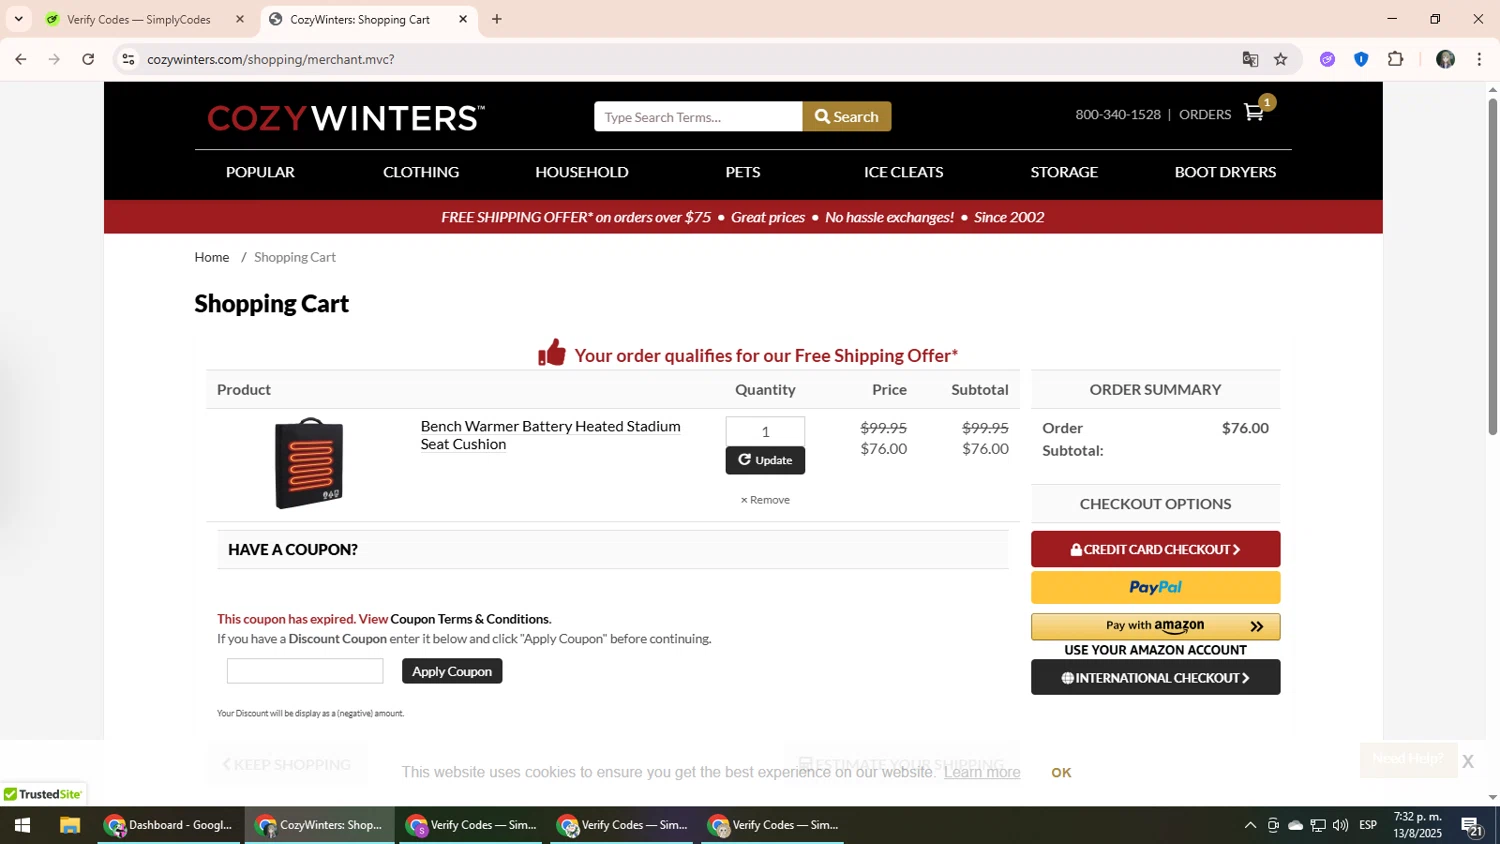Pay using the PayPal button
This screenshot has width=1500, height=844.
click(1155, 587)
